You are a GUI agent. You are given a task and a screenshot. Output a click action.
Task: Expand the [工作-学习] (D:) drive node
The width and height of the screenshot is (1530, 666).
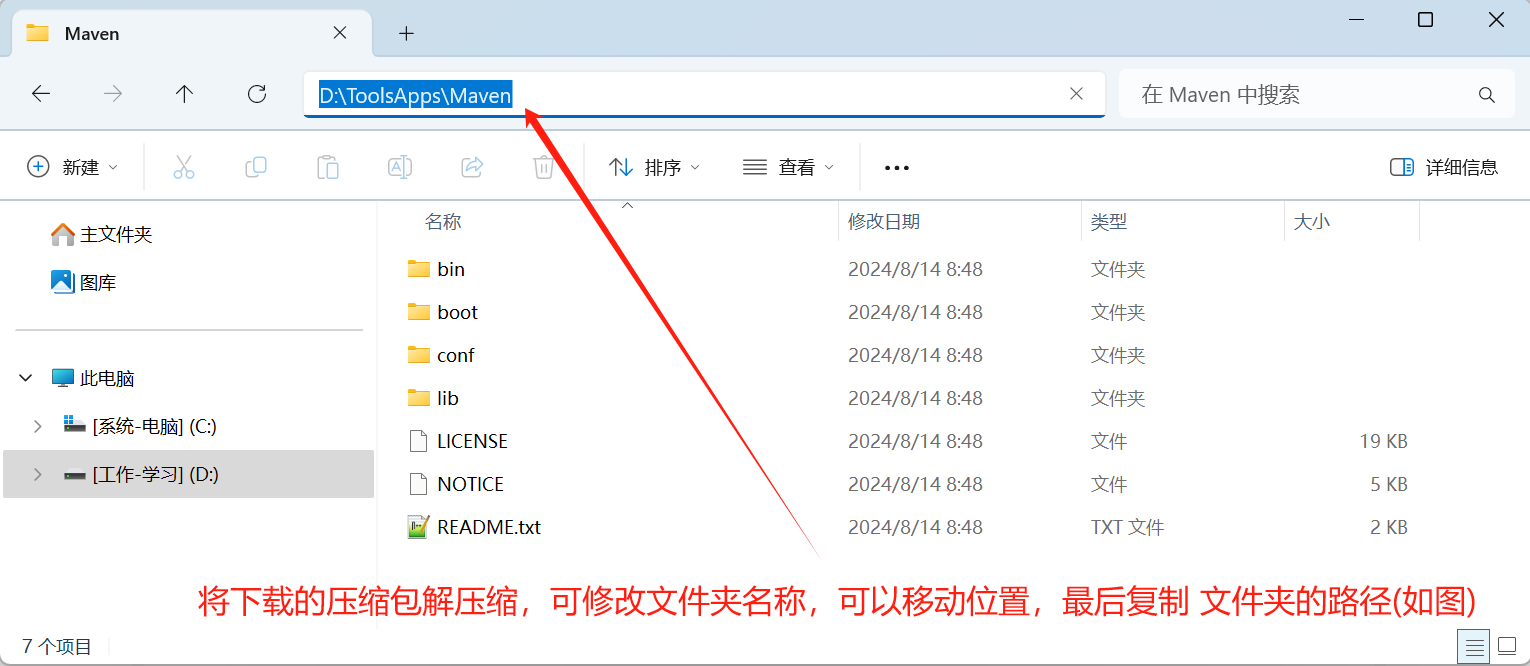37,474
